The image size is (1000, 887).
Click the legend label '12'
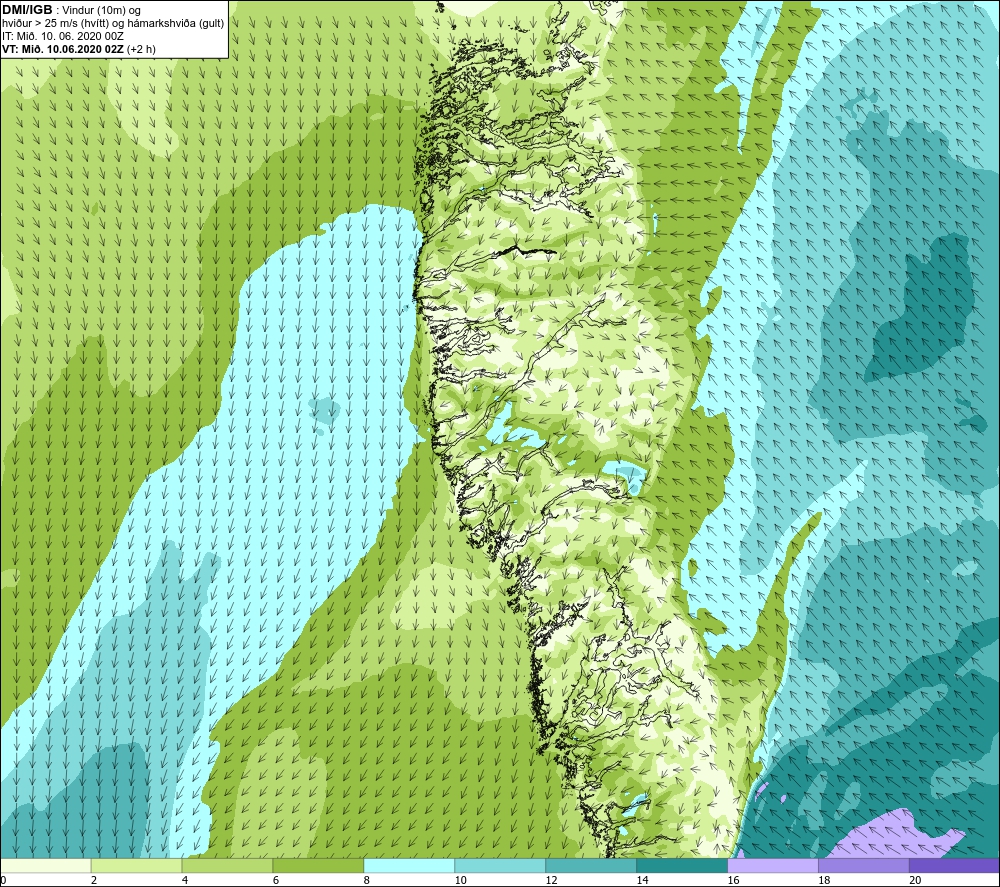[x=551, y=880]
